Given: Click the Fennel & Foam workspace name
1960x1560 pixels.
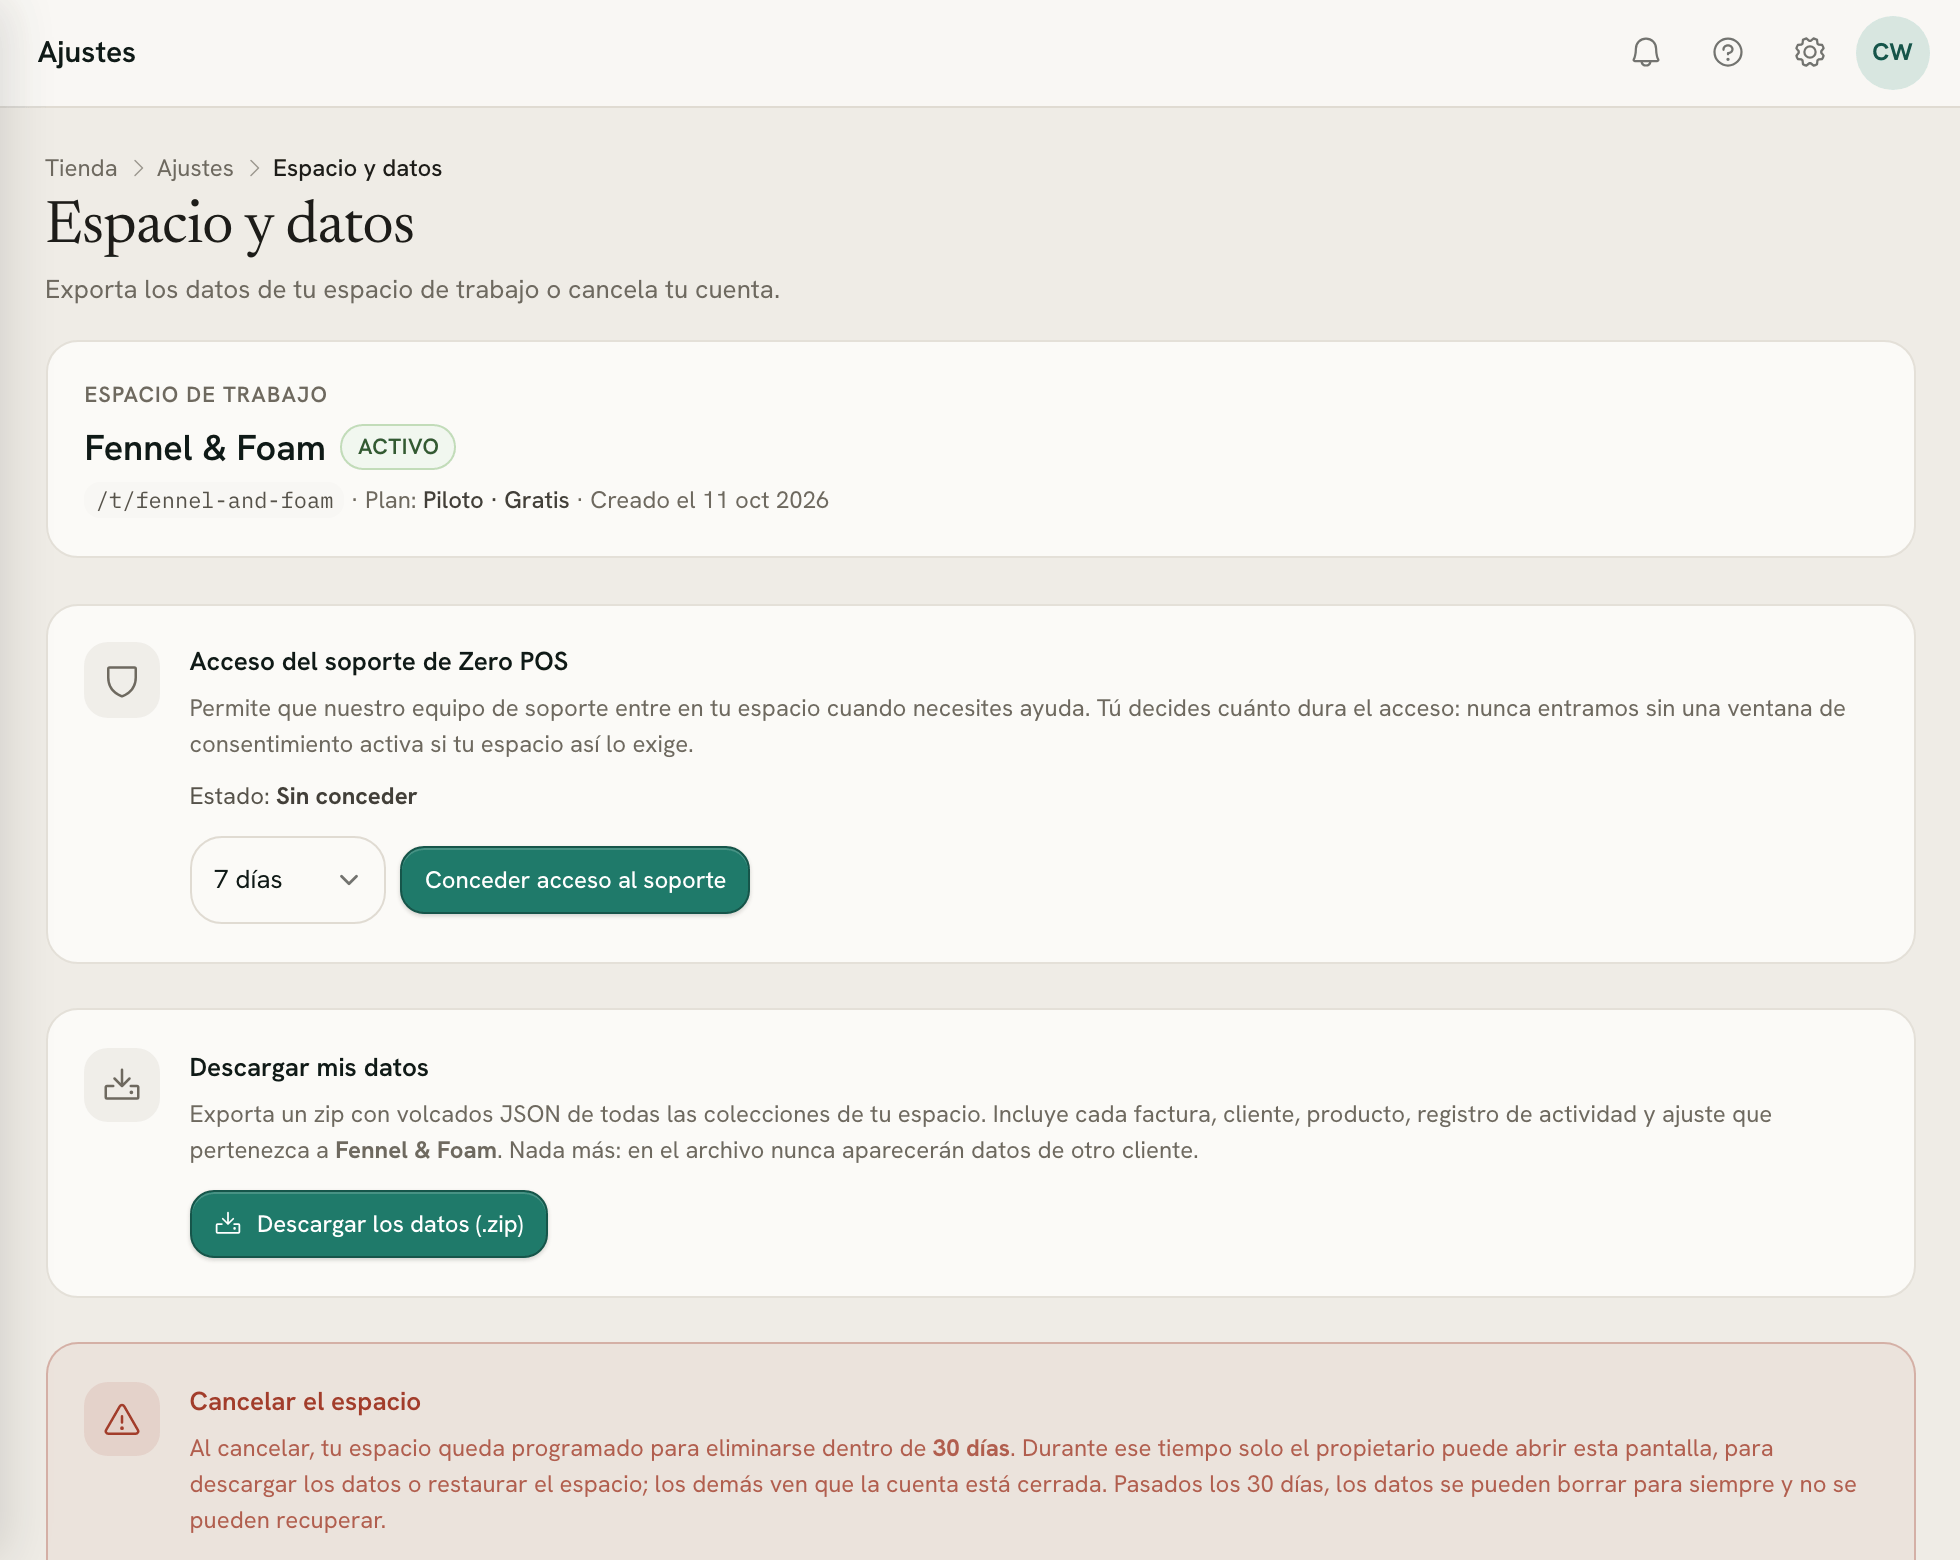Looking at the screenshot, I should click(205, 448).
